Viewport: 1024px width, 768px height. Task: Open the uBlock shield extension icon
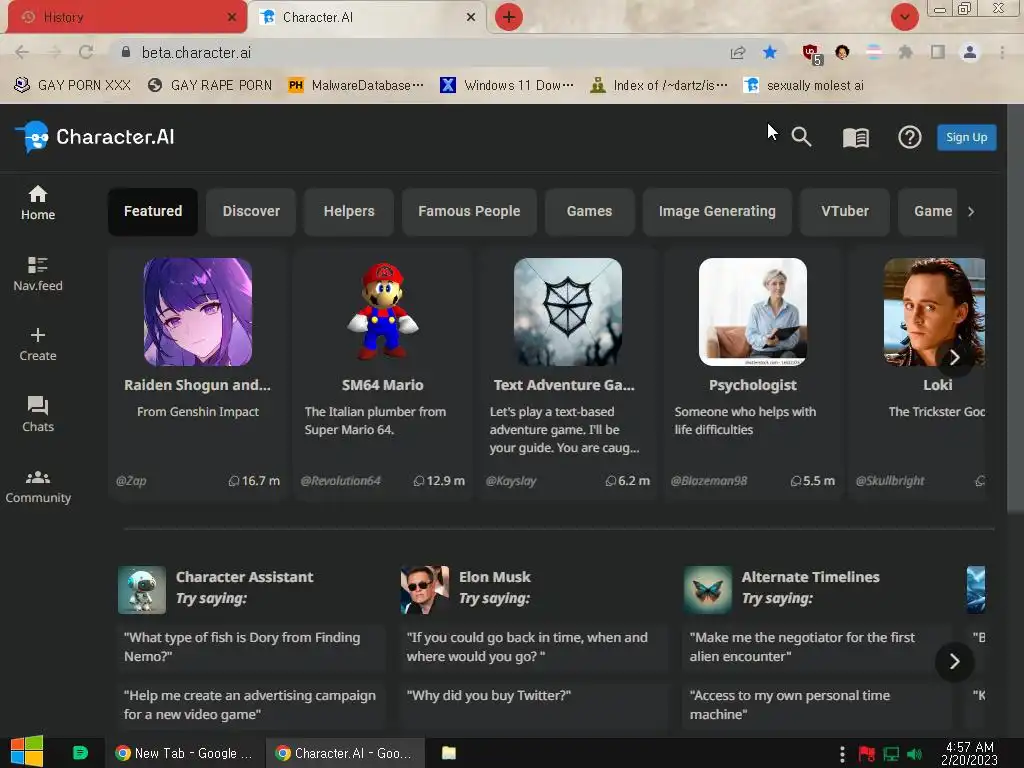click(812, 54)
